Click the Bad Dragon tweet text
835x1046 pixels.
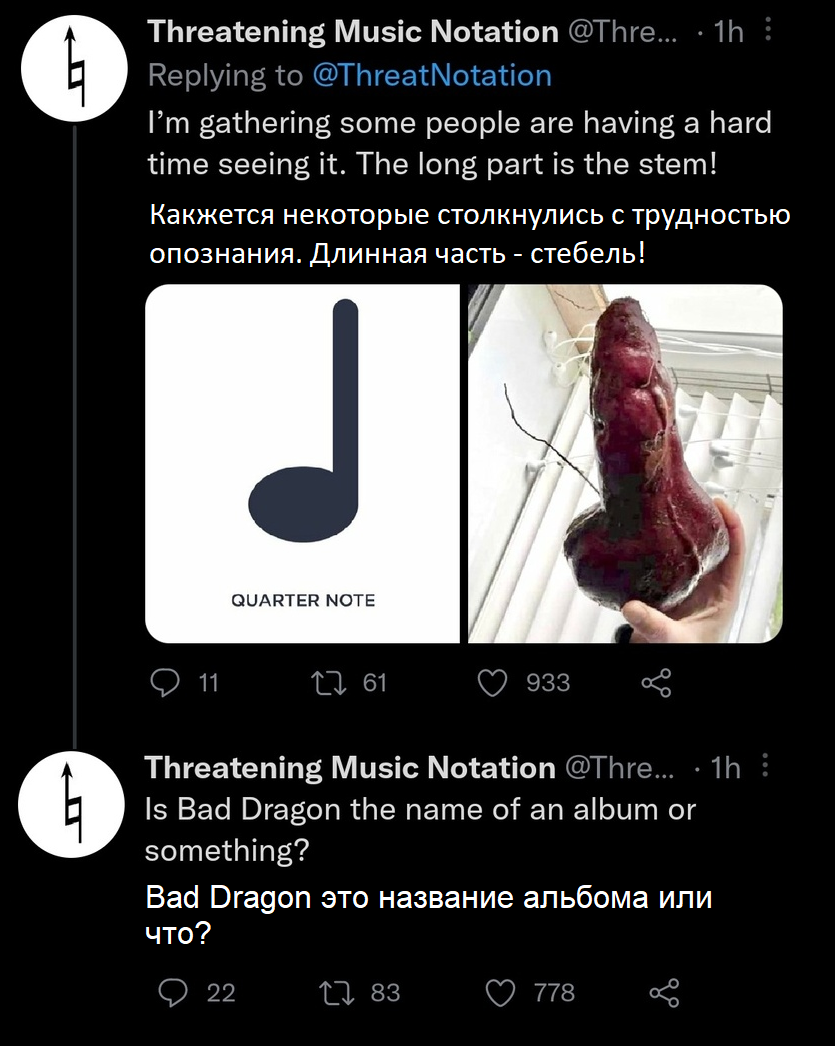click(420, 829)
